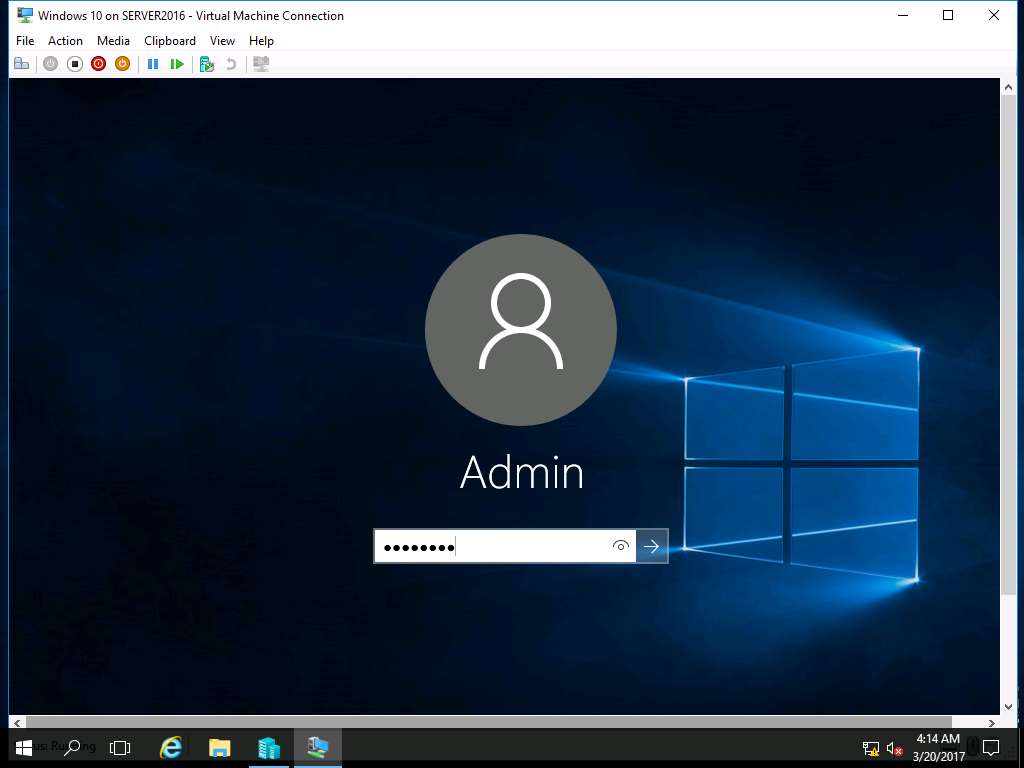Minimize the Virtual Machine Connection window
This screenshot has width=1024, height=768.
click(903, 15)
